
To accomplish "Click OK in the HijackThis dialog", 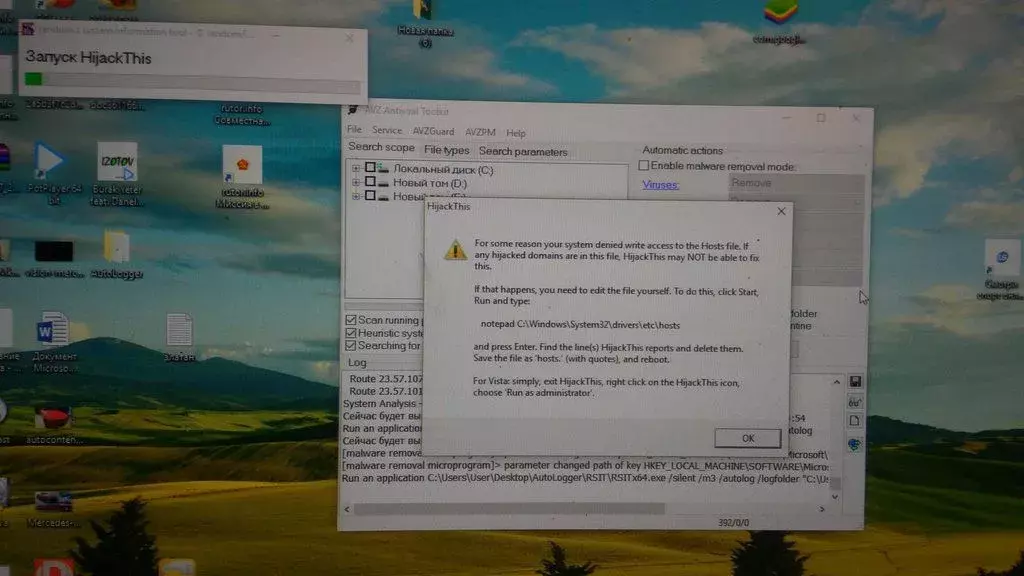I will click(x=747, y=438).
